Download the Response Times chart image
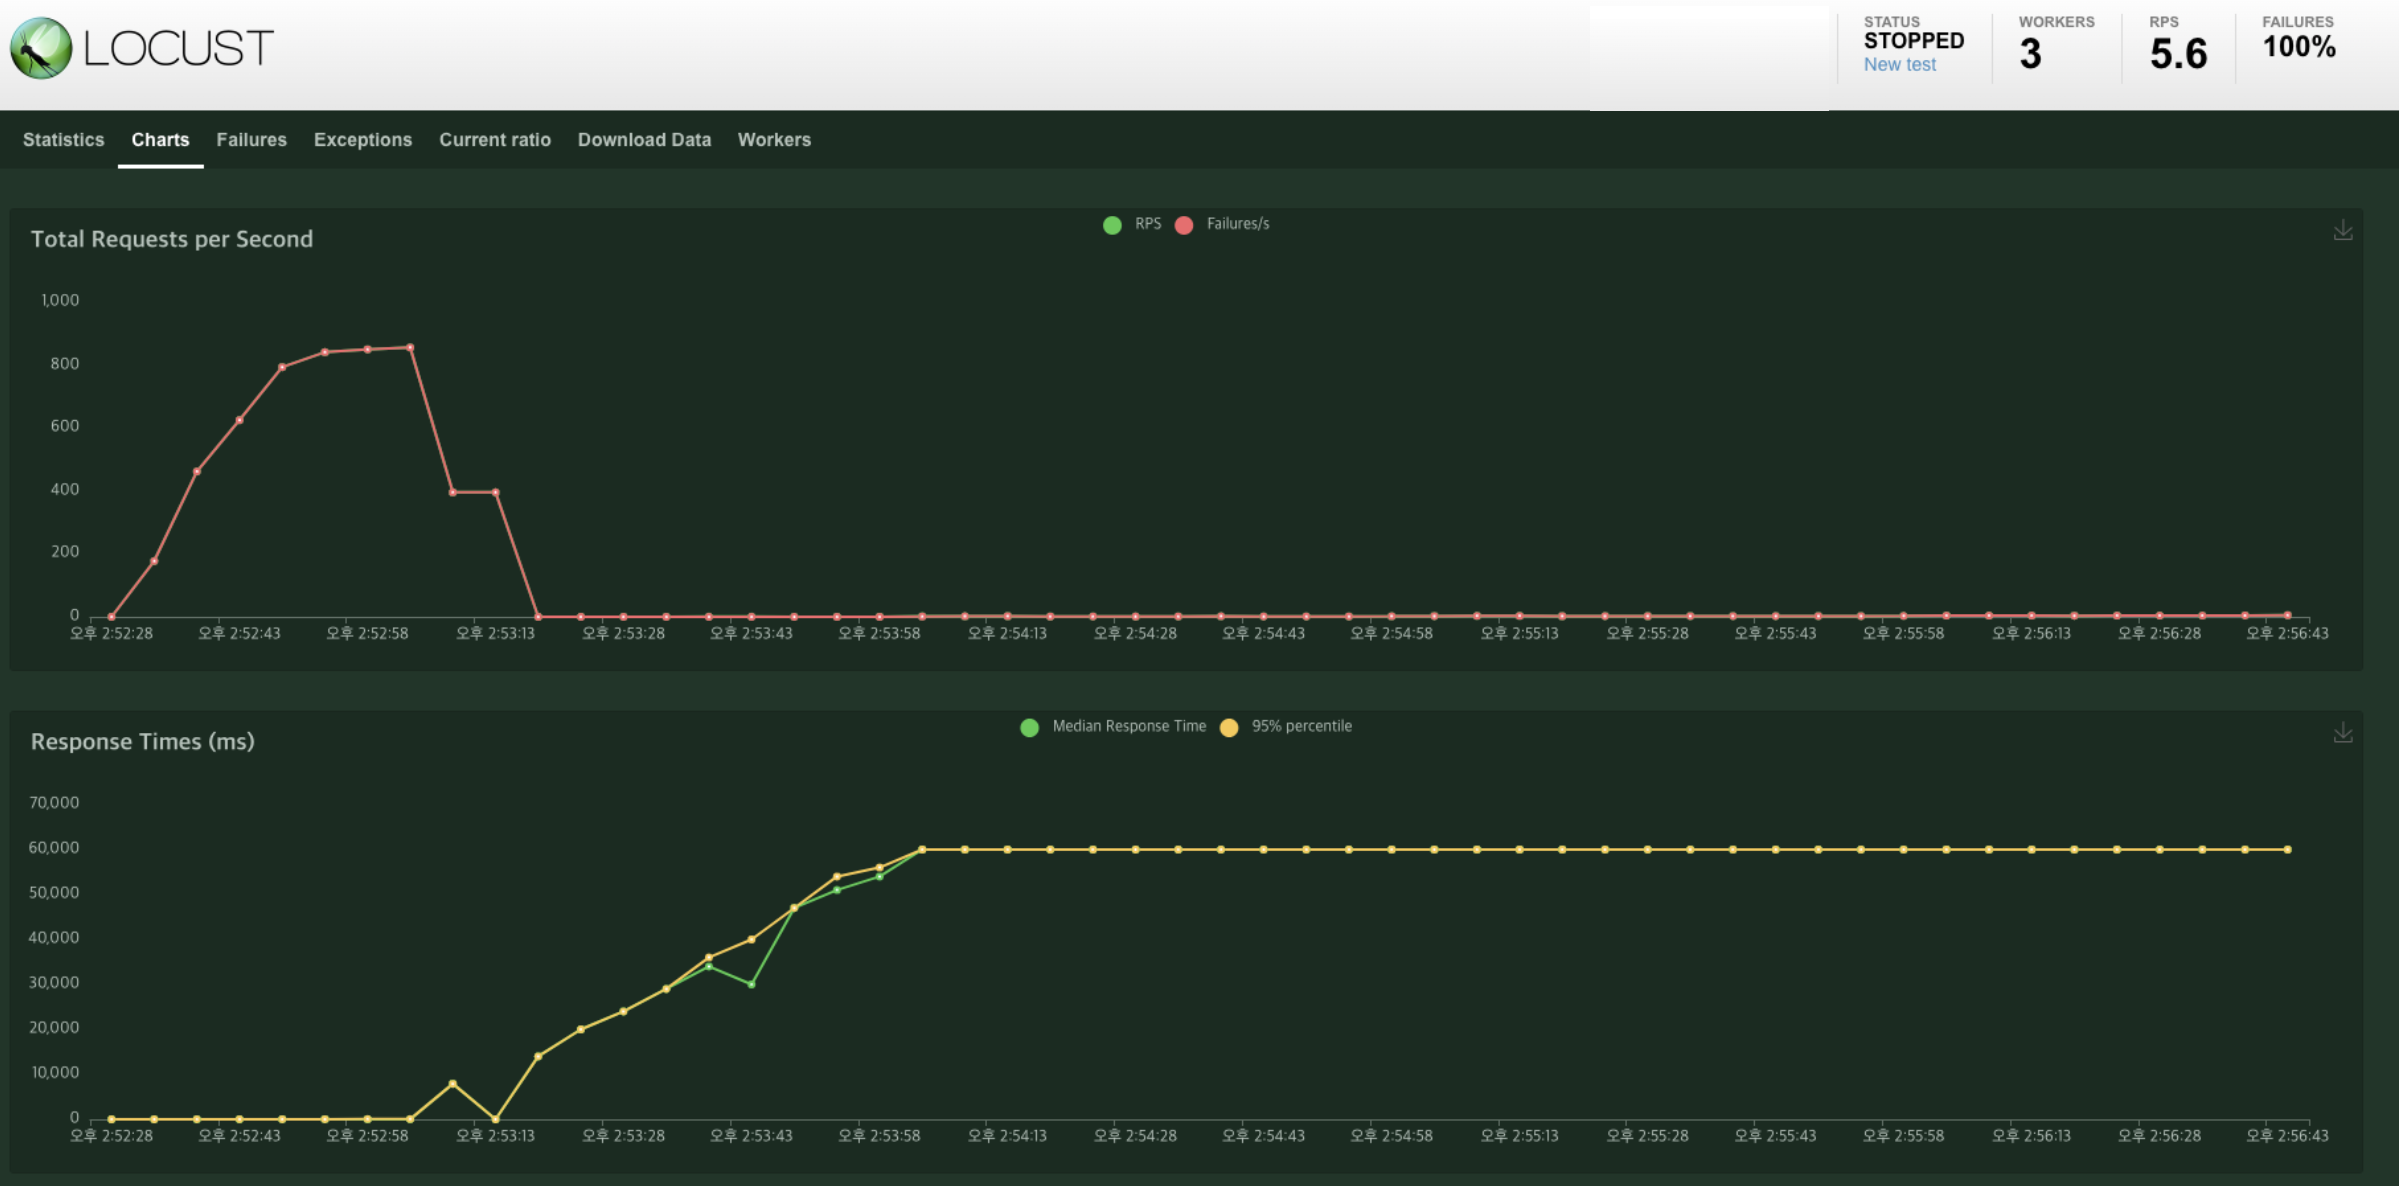This screenshot has width=2400, height=1186. click(x=2343, y=733)
